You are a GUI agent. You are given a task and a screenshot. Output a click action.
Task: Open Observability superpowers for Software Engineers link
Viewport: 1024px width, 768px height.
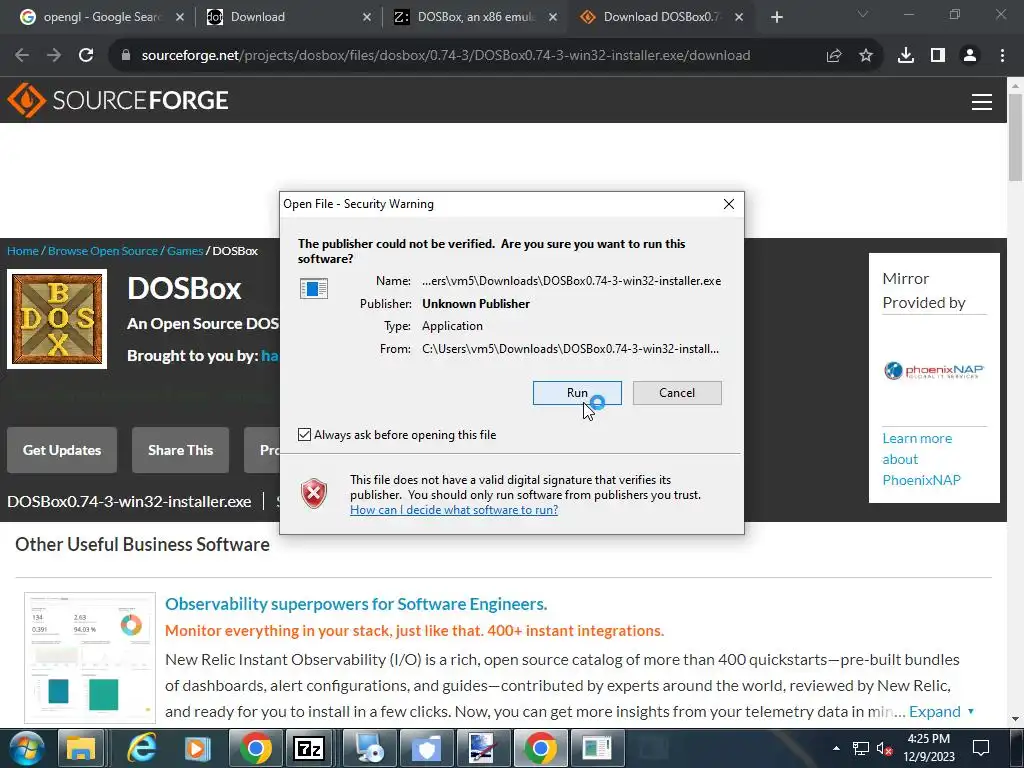[356, 604]
